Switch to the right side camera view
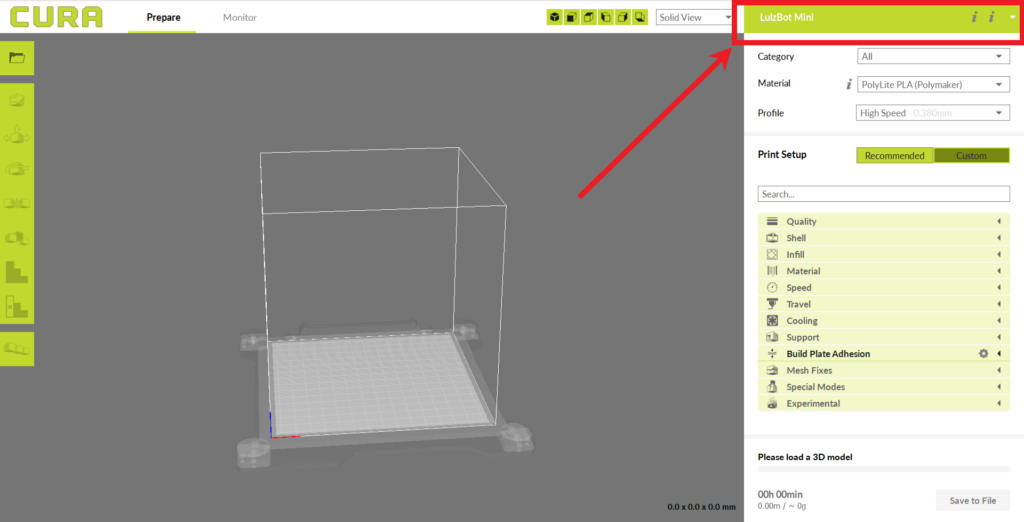 click(x=622, y=18)
